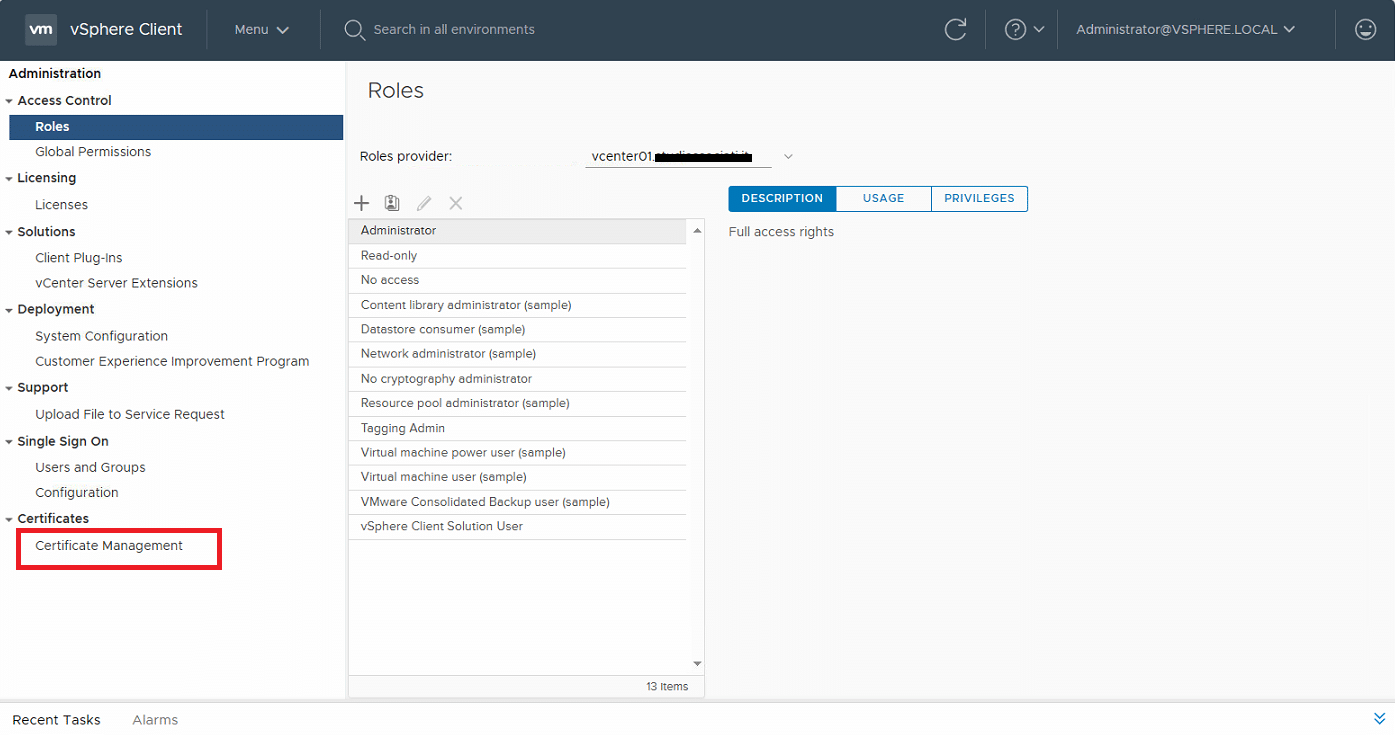
Task: Select Datastore consumer (sample) role
Action: pos(518,330)
